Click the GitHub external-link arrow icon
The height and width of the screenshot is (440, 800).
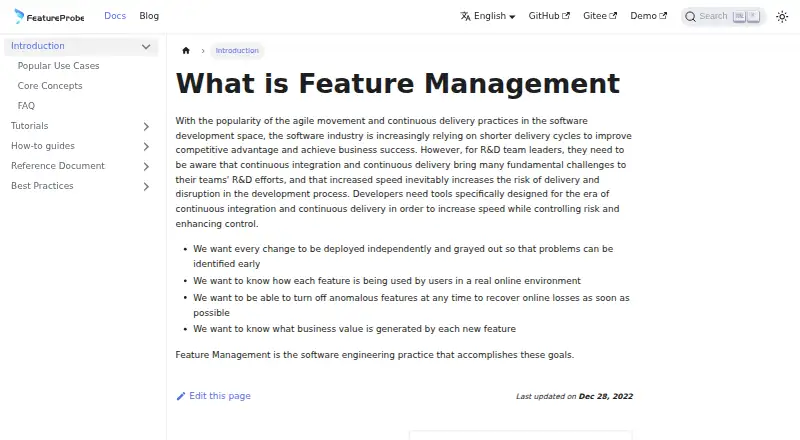(566, 16)
